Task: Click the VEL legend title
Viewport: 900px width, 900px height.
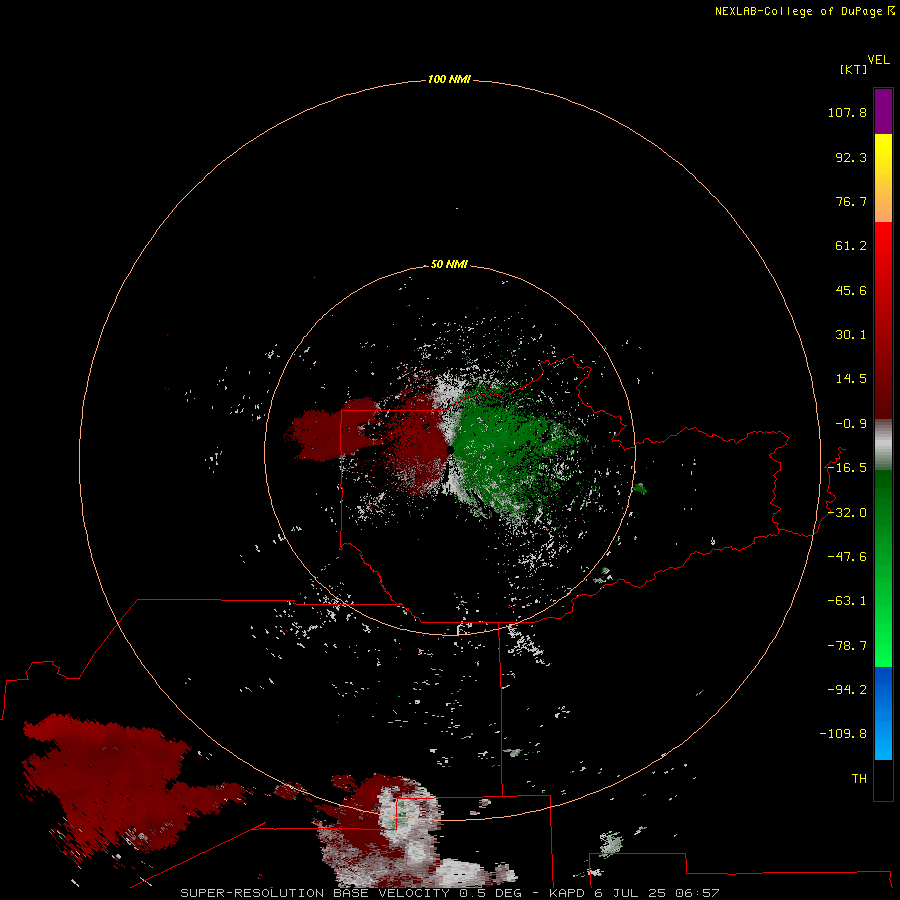Action: (878, 60)
